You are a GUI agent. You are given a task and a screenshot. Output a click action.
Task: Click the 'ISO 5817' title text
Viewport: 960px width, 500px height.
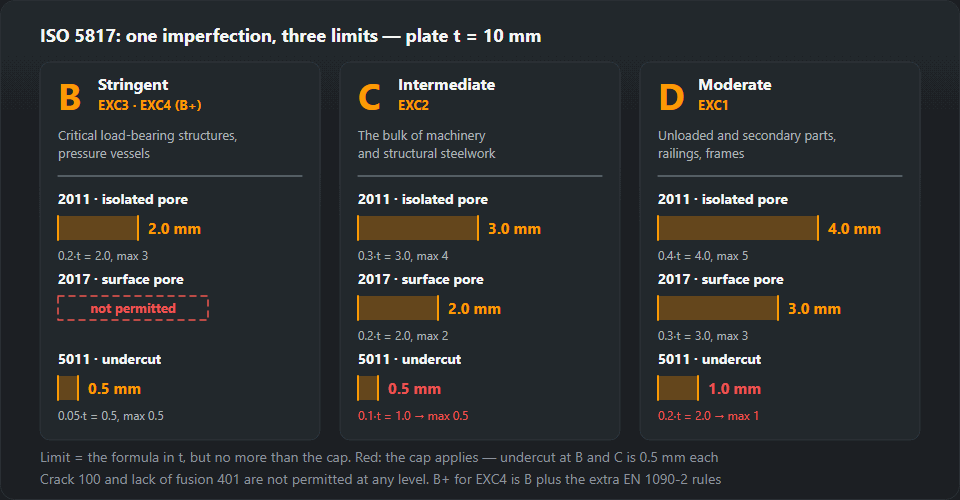pyautogui.click(x=77, y=36)
